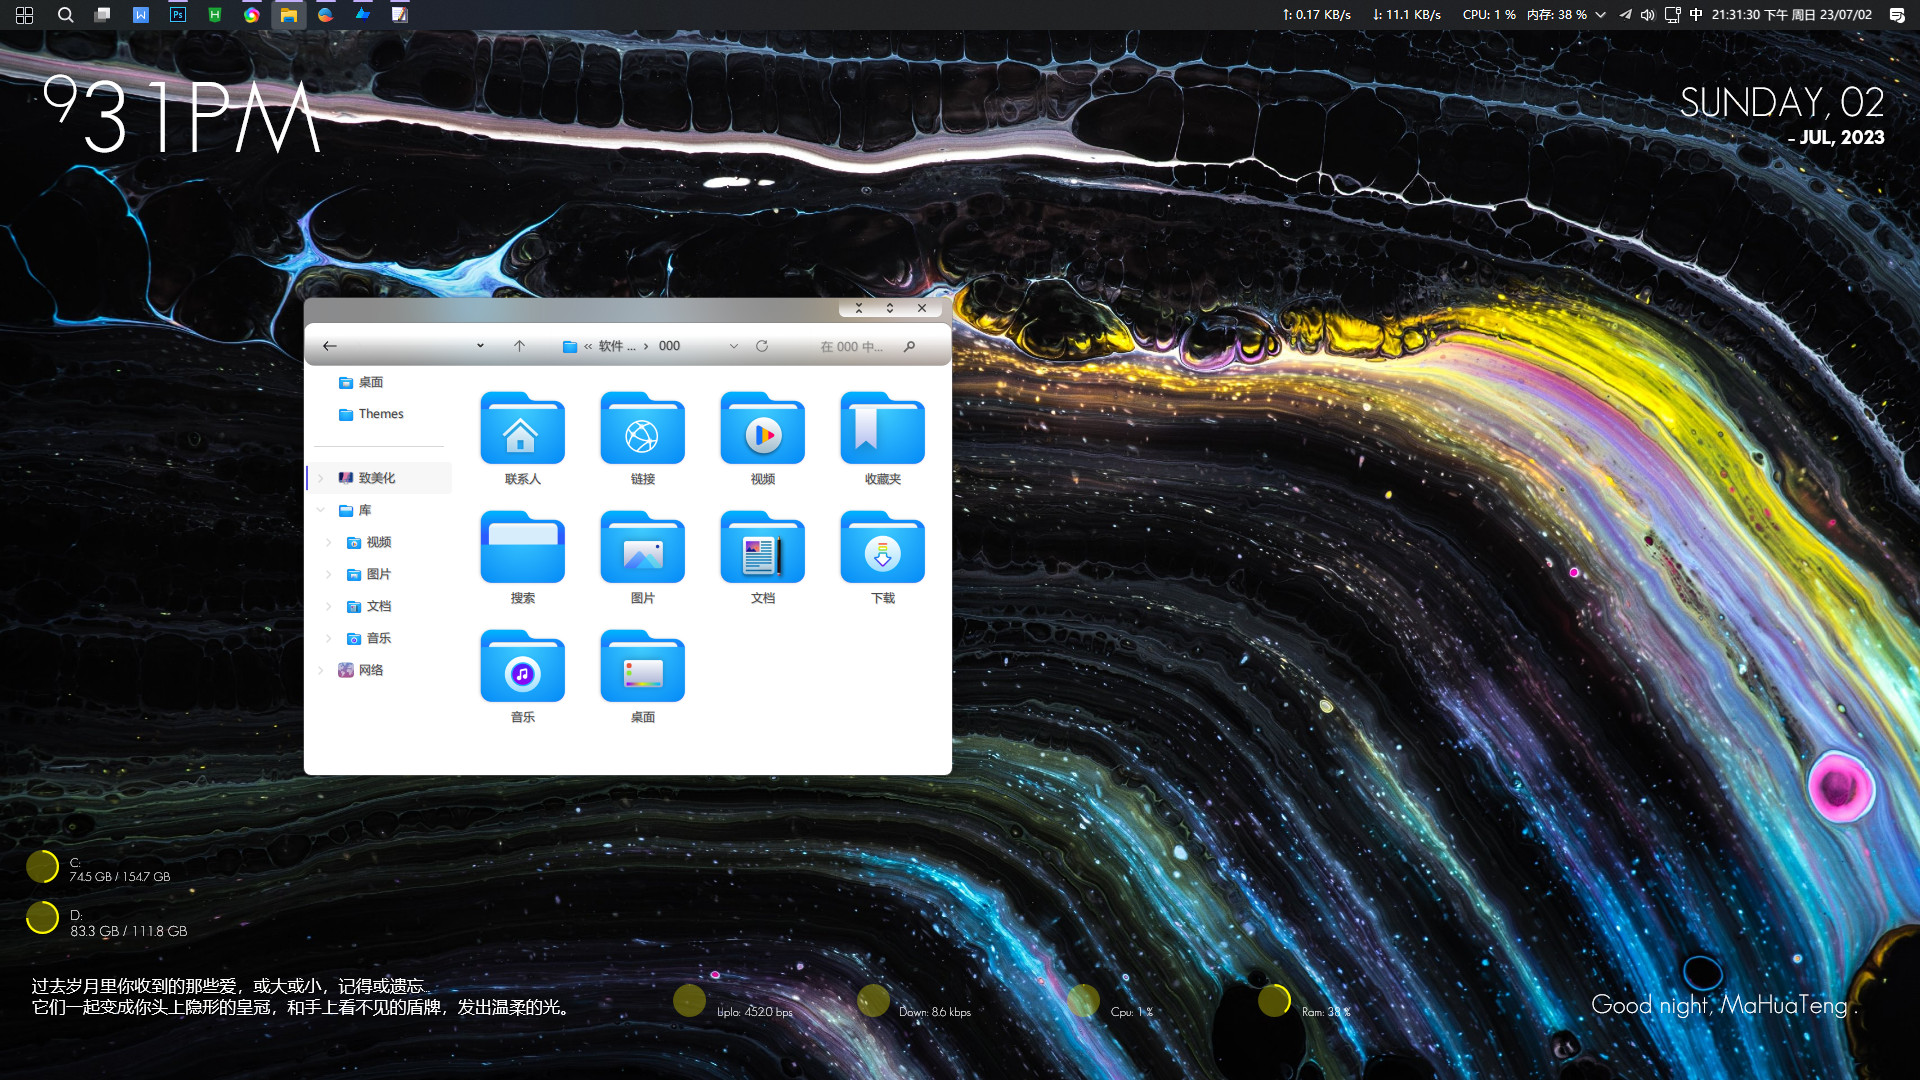The height and width of the screenshot is (1080, 1920).
Task: Show hidden tray icons chevron
Action: coord(1601,15)
